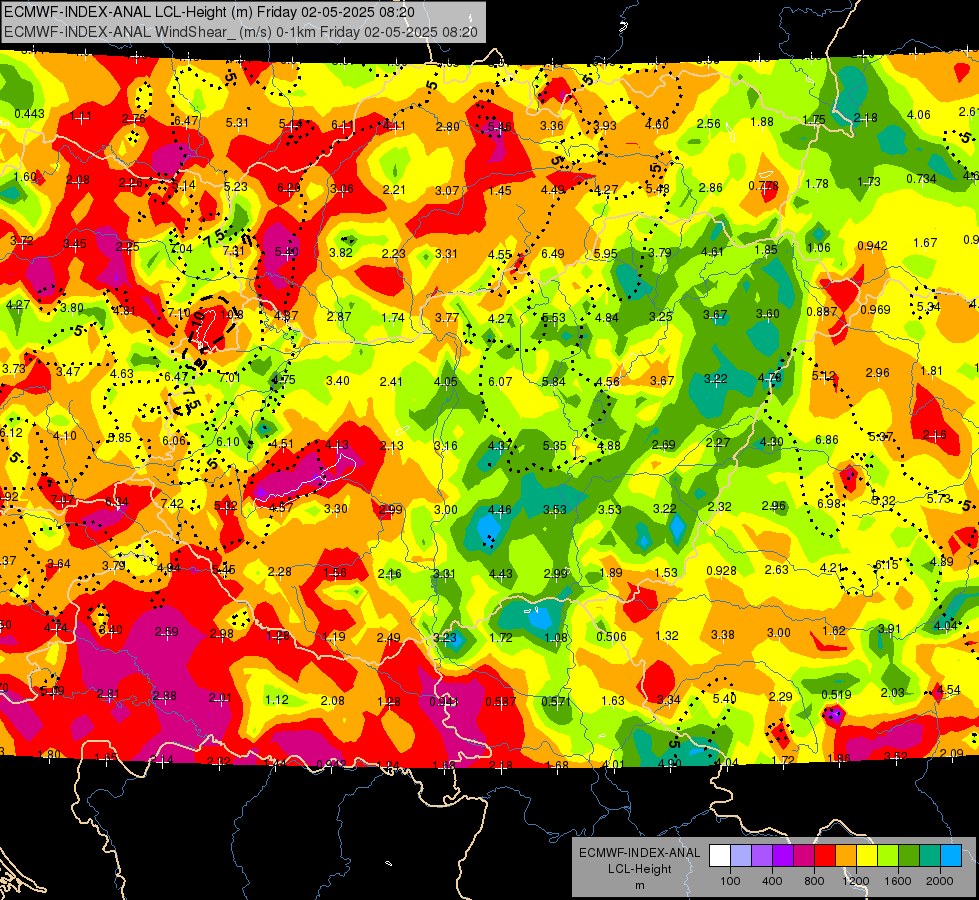Click the wind shear value 6.86
The height and width of the screenshot is (900, 979).
pyautogui.click(x=826, y=440)
